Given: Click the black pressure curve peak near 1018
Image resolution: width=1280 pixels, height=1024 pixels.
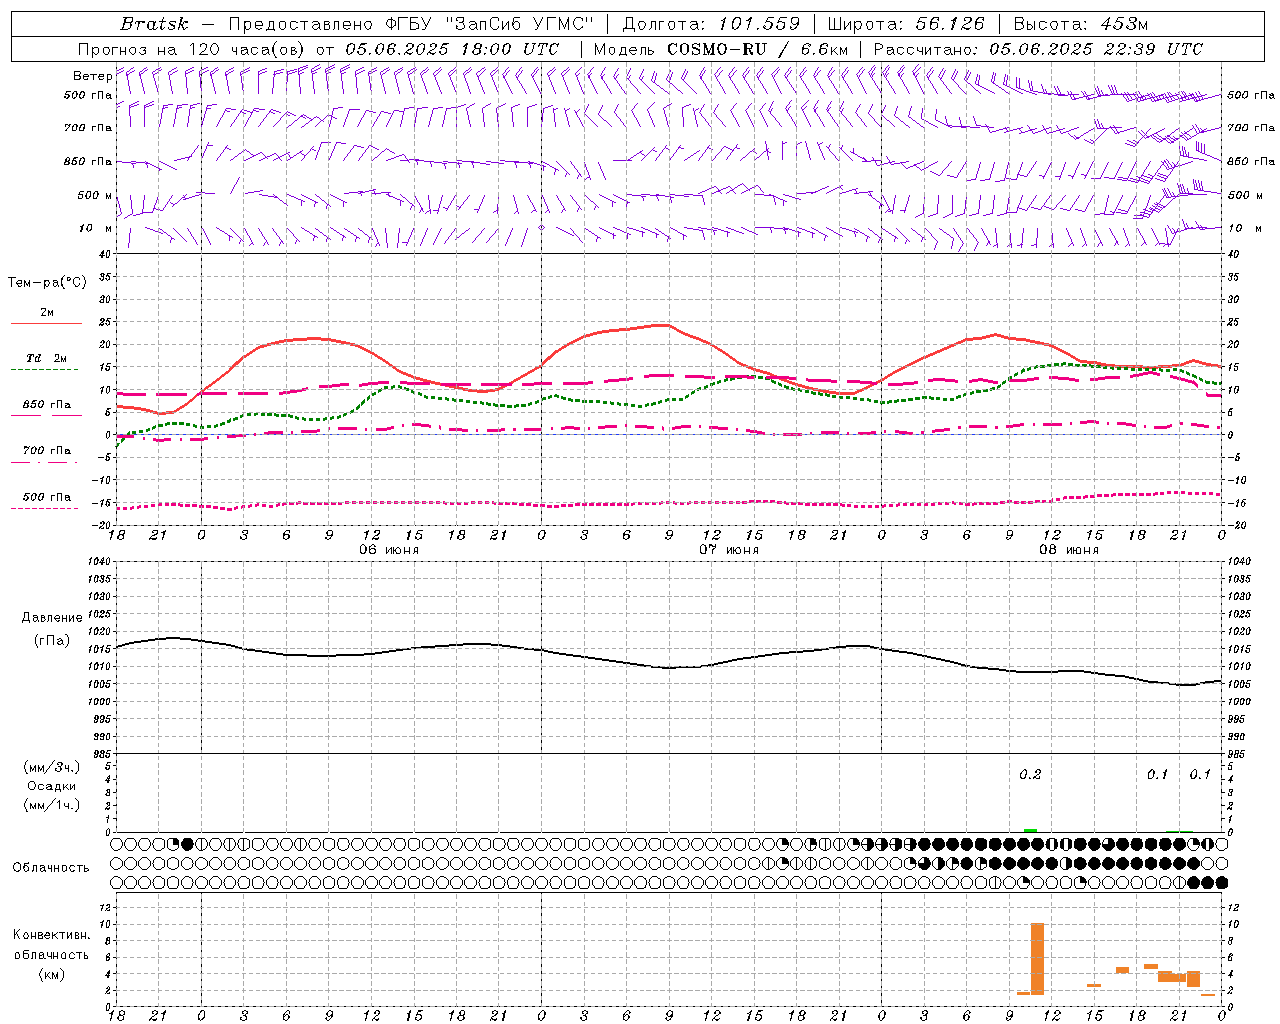Looking at the screenshot, I should click(173, 638).
